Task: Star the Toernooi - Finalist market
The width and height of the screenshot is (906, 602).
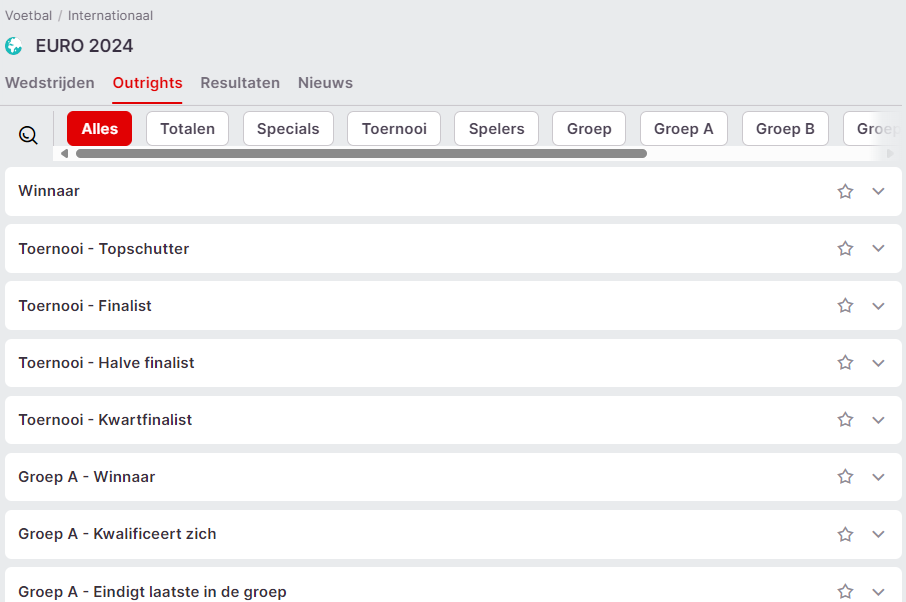Action: tap(845, 306)
